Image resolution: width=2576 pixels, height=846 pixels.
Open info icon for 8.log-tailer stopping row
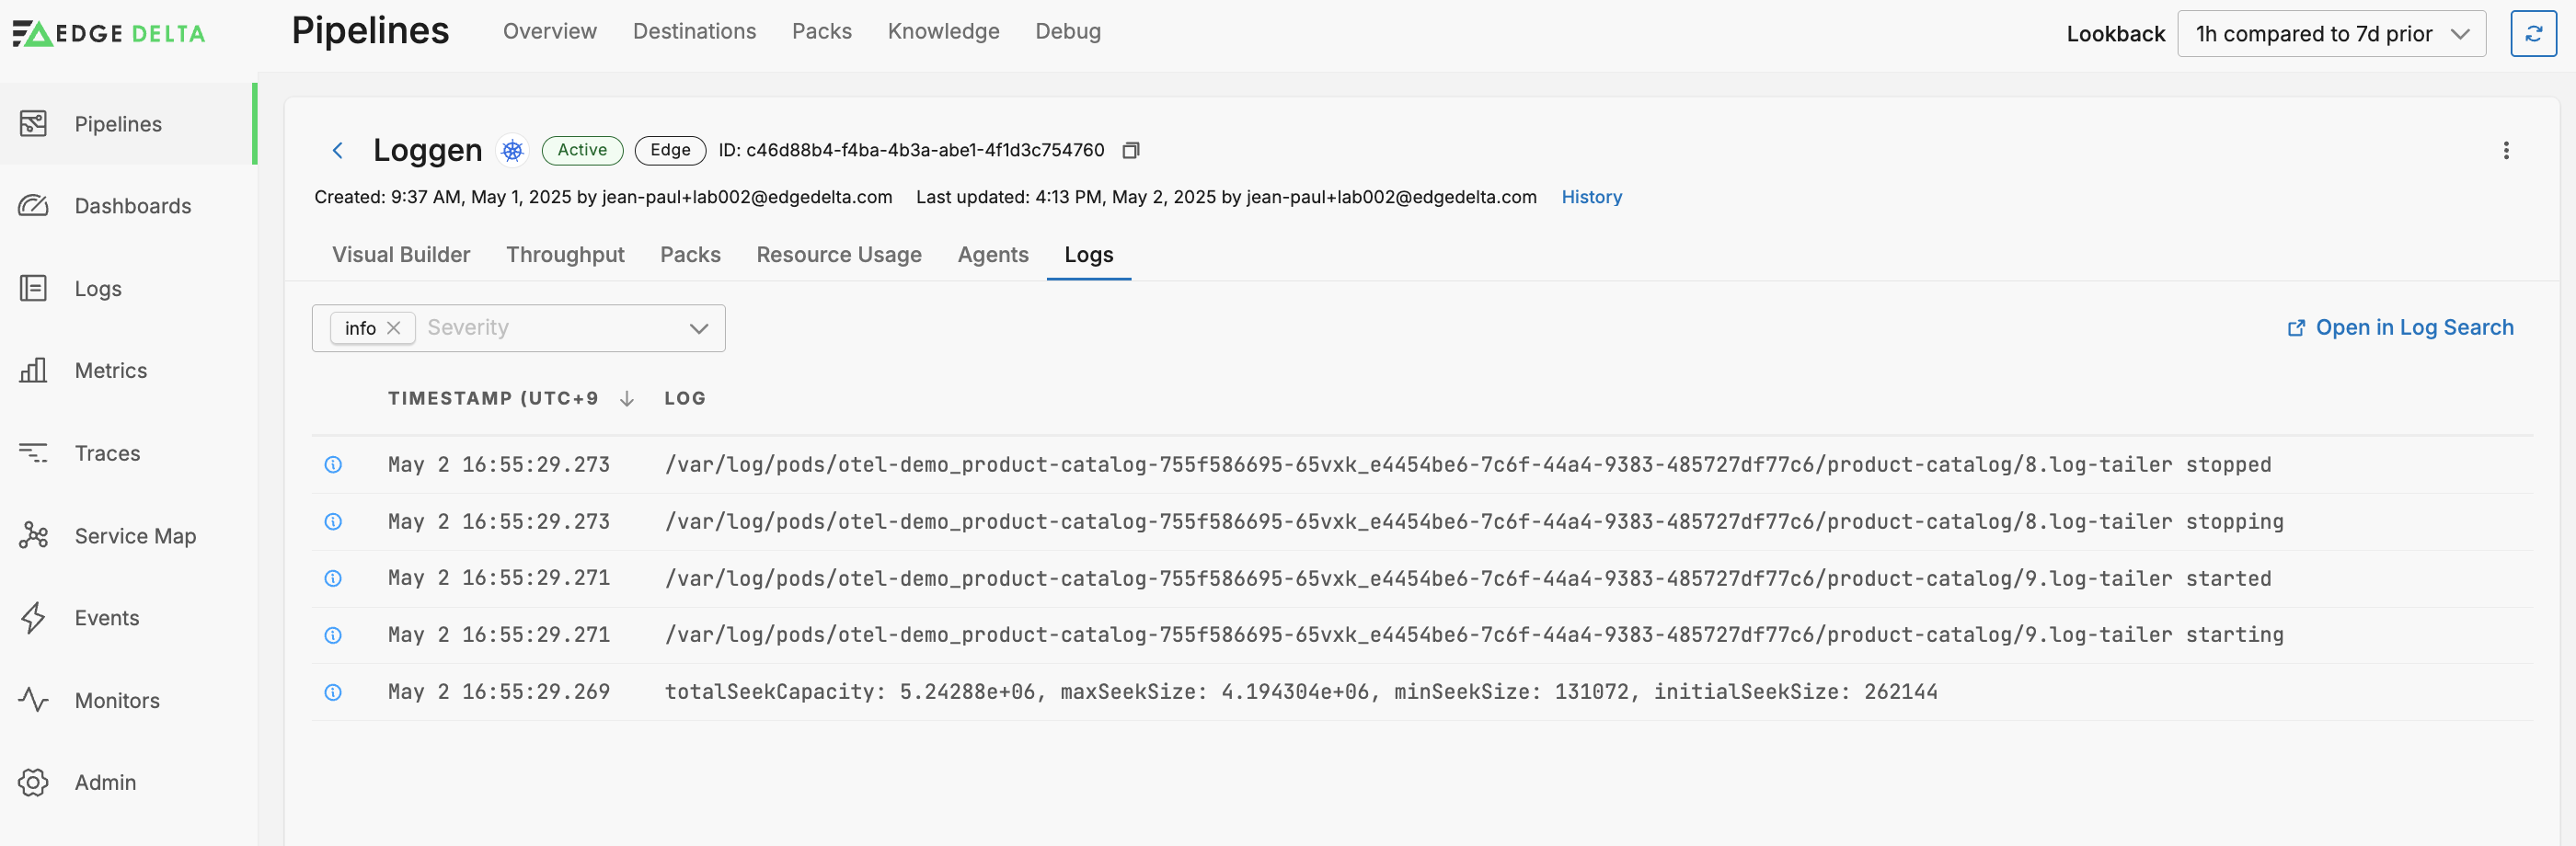point(333,522)
